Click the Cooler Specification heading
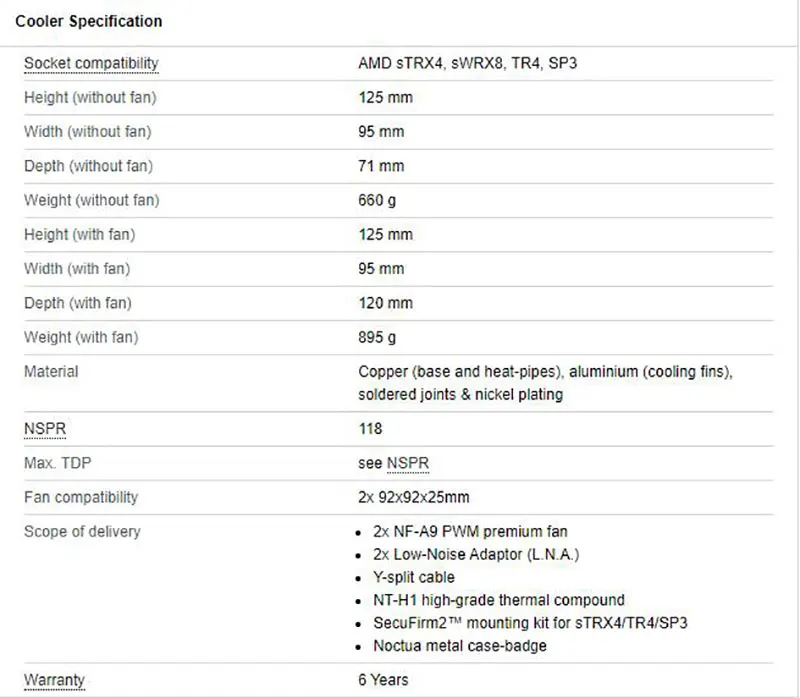 click(89, 21)
